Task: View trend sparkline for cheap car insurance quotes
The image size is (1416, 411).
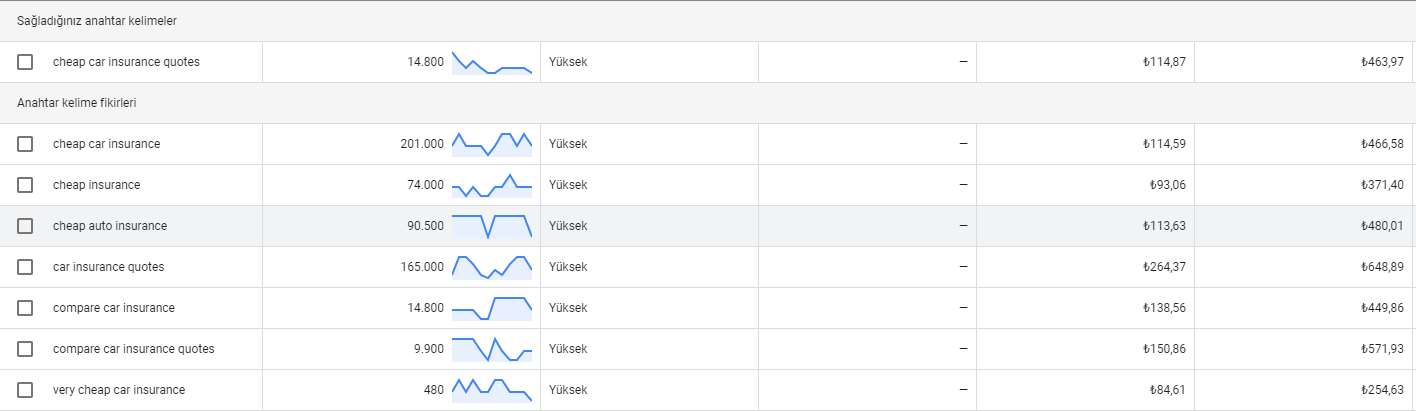Action: click(492, 62)
